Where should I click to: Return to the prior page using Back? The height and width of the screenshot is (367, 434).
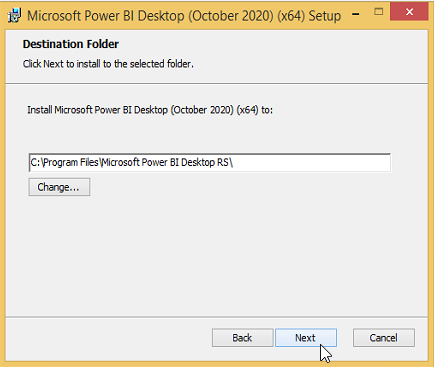[x=242, y=338]
